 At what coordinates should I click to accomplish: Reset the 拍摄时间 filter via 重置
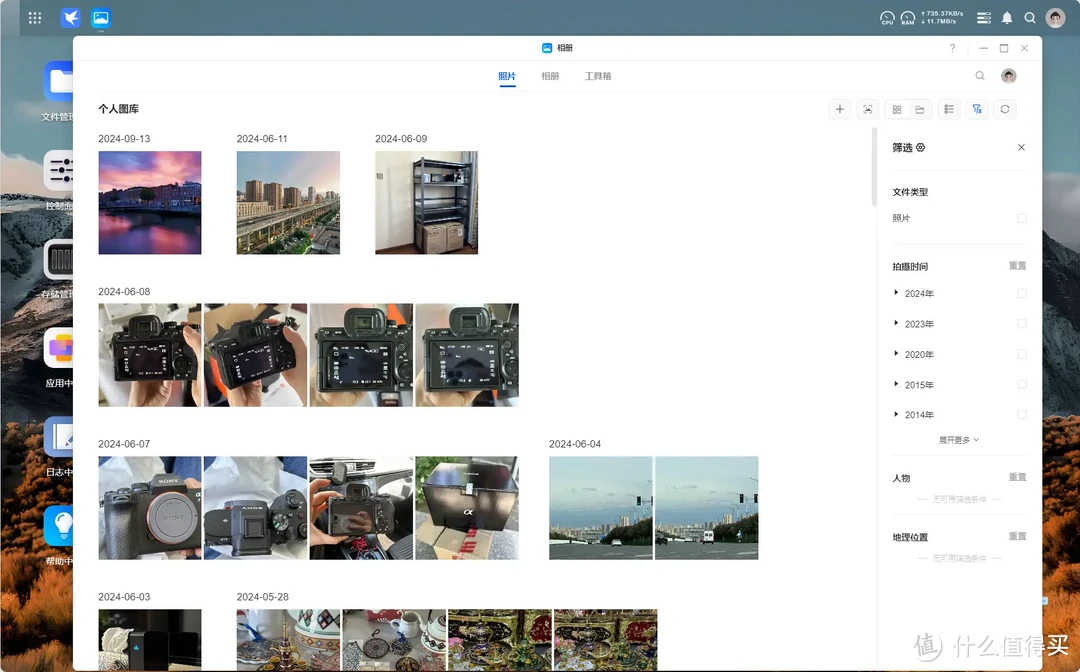pyautogui.click(x=1017, y=266)
